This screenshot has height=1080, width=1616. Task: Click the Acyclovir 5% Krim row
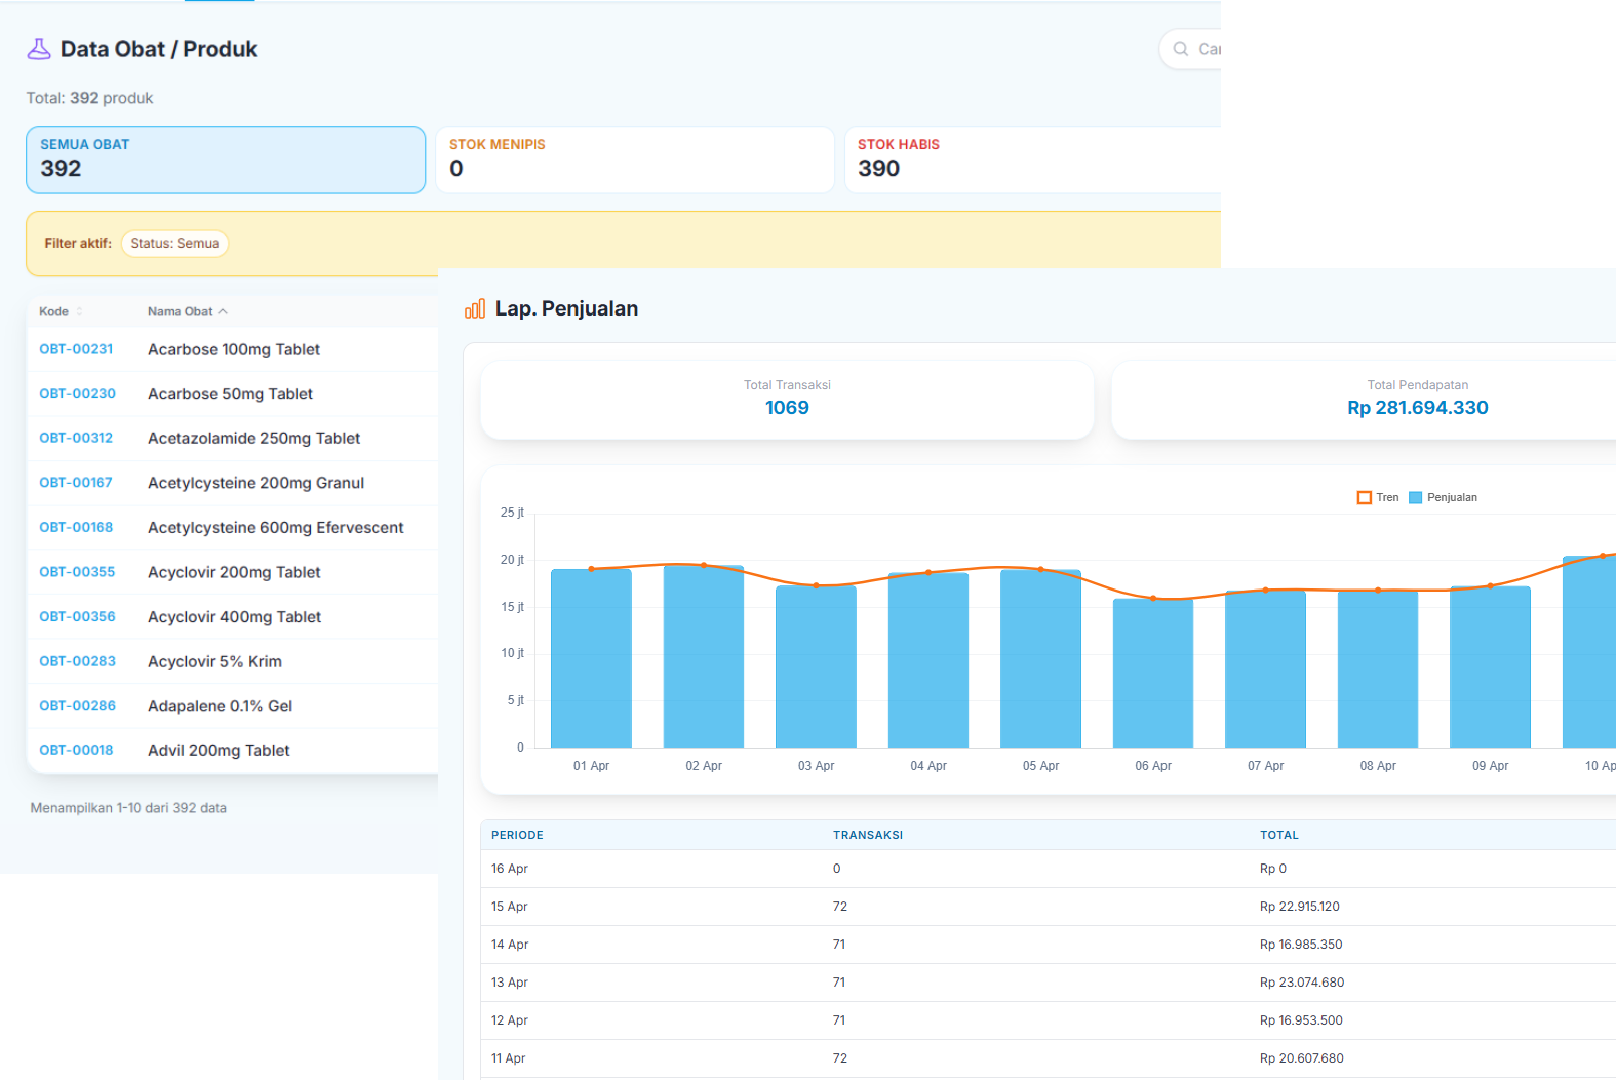pos(215,661)
